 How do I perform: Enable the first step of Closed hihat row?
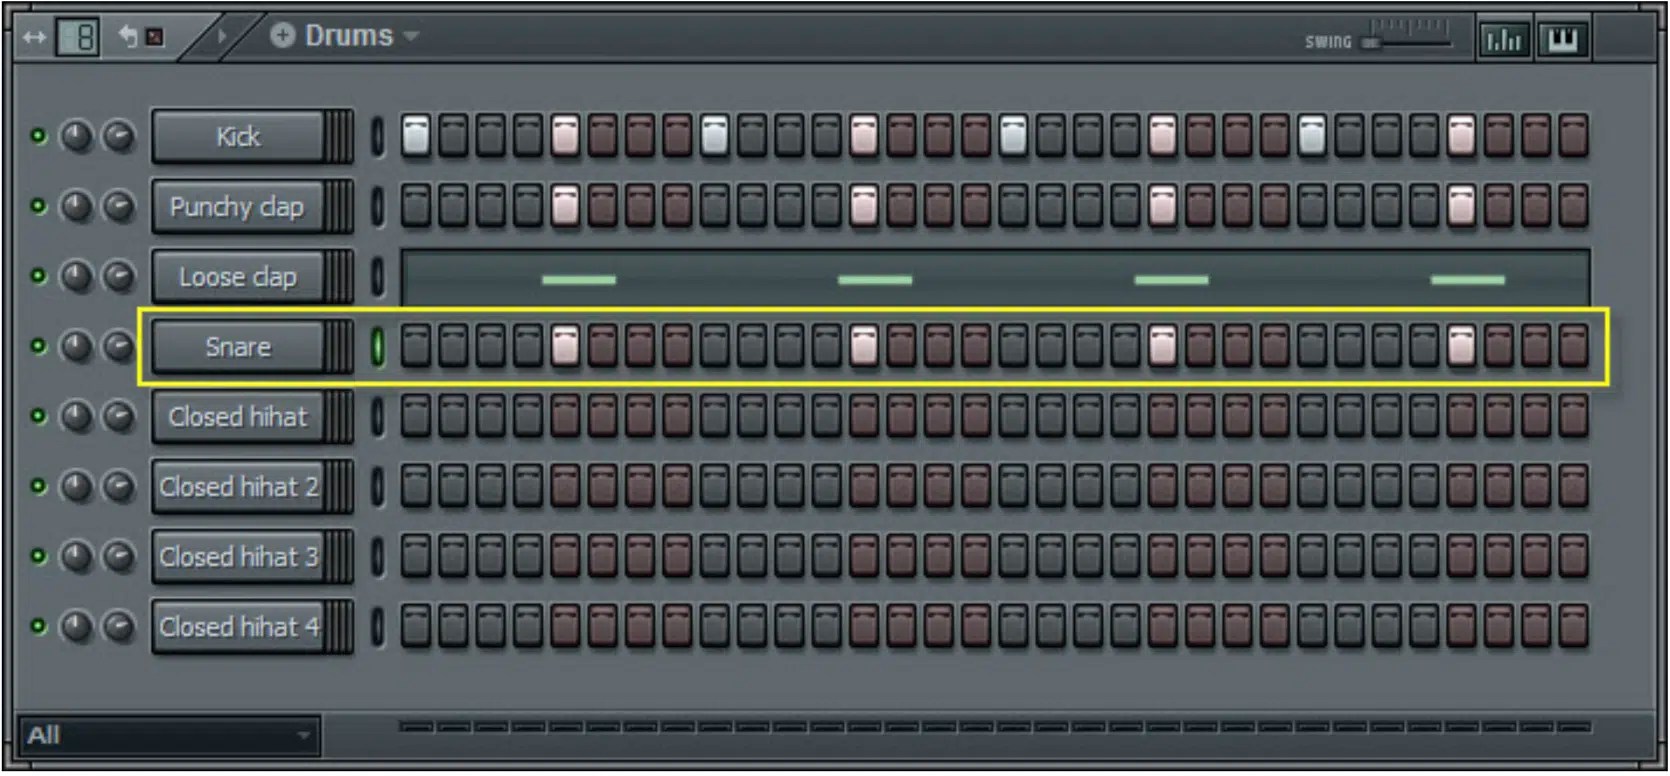tap(416, 416)
